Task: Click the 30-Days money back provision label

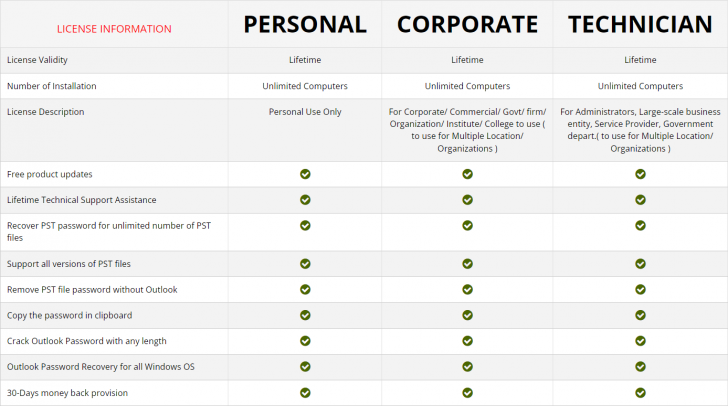Action: coord(67,393)
